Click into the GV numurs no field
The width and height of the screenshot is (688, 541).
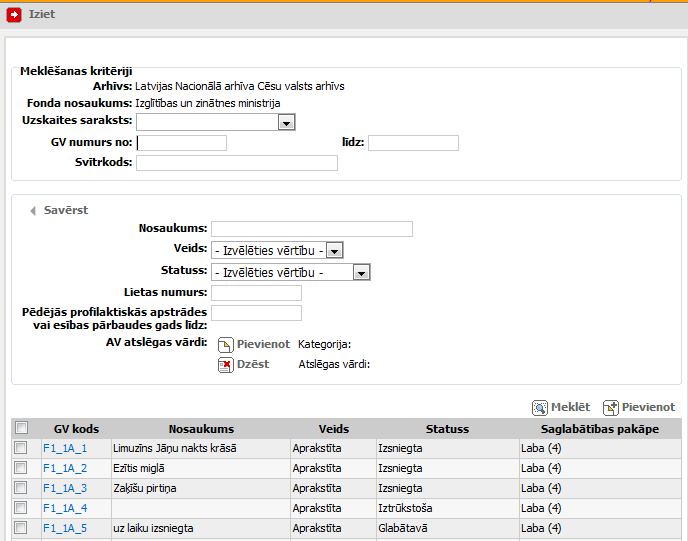[x=182, y=143]
